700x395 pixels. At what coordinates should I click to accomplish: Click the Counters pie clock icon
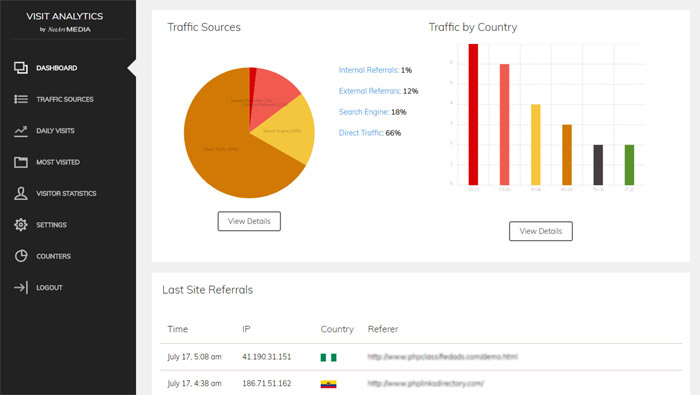[21, 256]
